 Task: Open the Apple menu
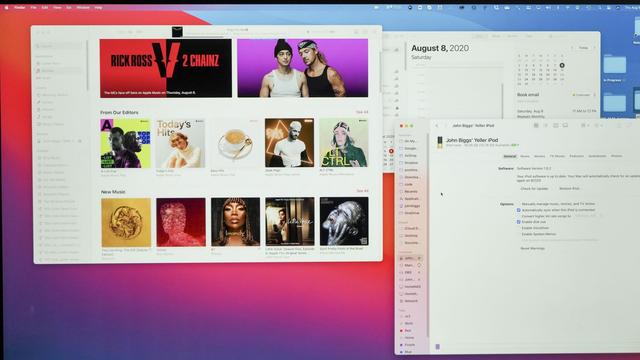coord(6,7)
